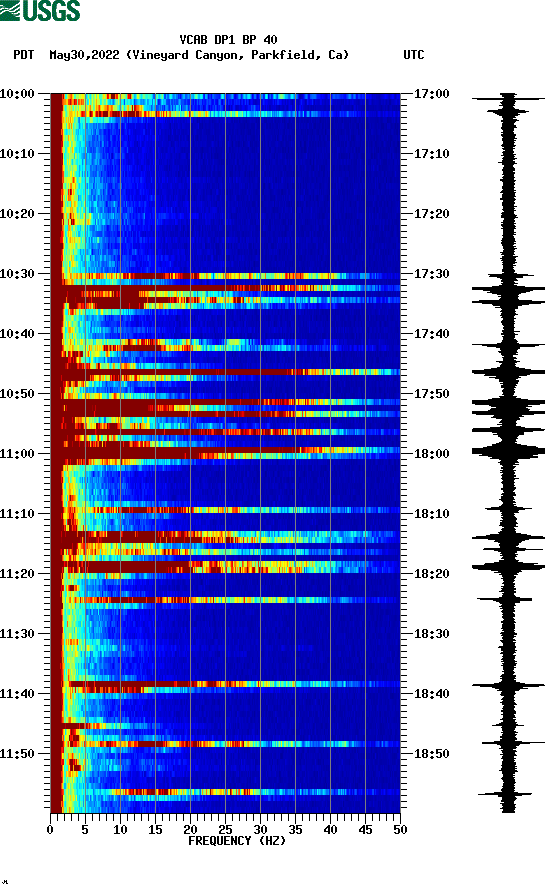
Task: Click the 35 Hz frequency axis tick label
Action: [295, 830]
